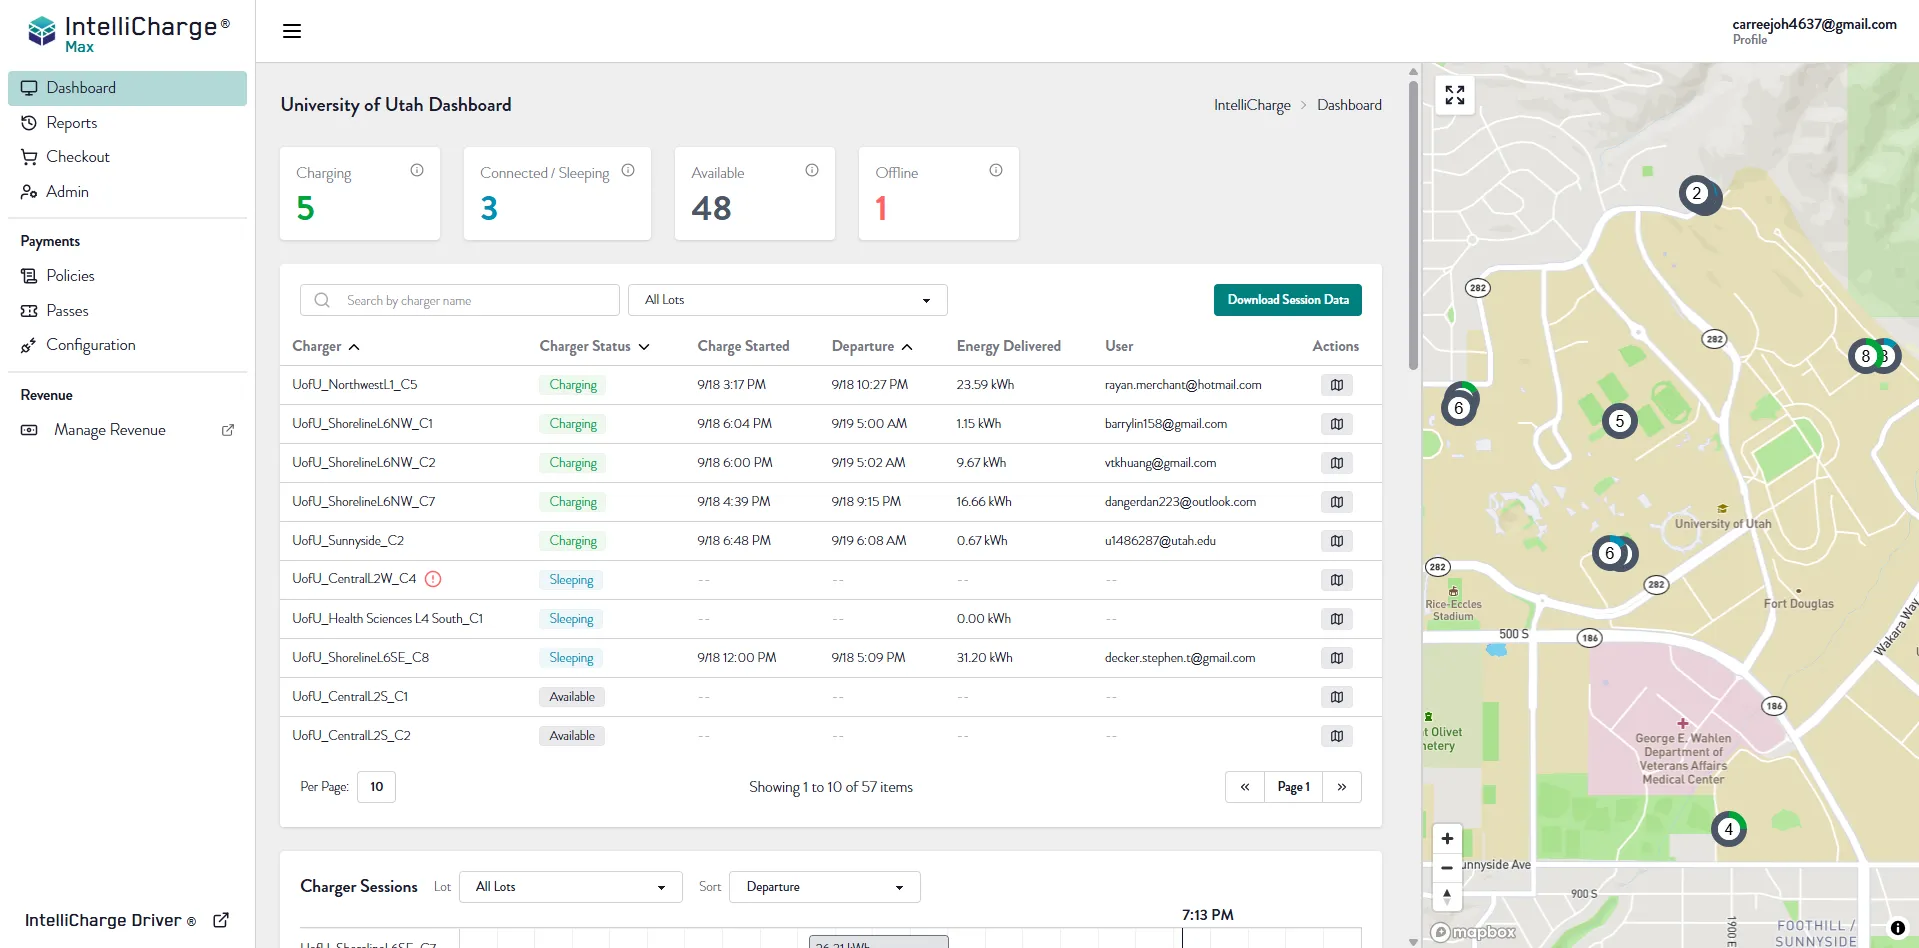Image resolution: width=1919 pixels, height=948 pixels.
Task: Click the warning icon beside UofU_CentralL2W_C4
Action: click(433, 579)
